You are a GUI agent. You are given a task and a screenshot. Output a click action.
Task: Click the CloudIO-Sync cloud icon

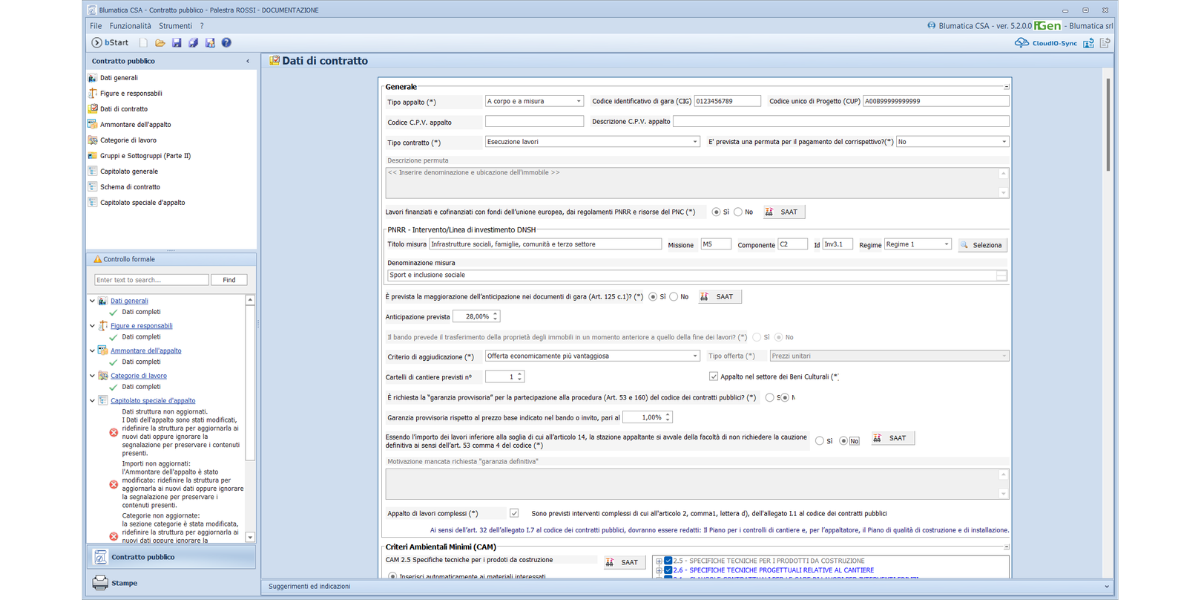click(x=1021, y=43)
